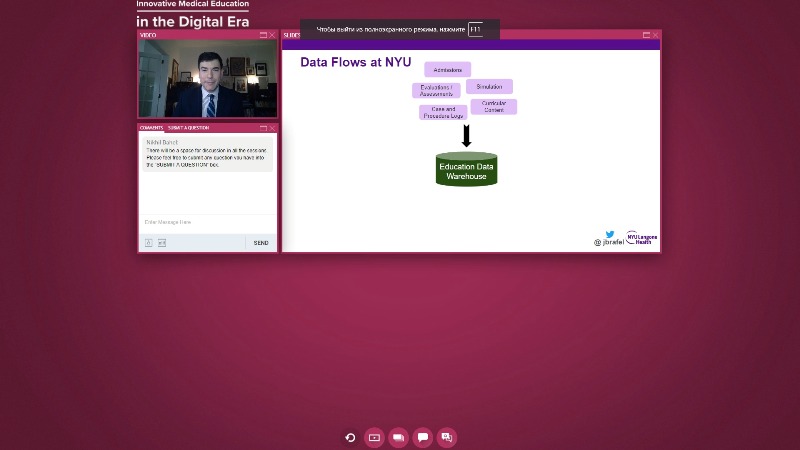Screen dimensions: 800x450
Task: Click the Education Data Warehouse cylinder
Action: point(466,169)
